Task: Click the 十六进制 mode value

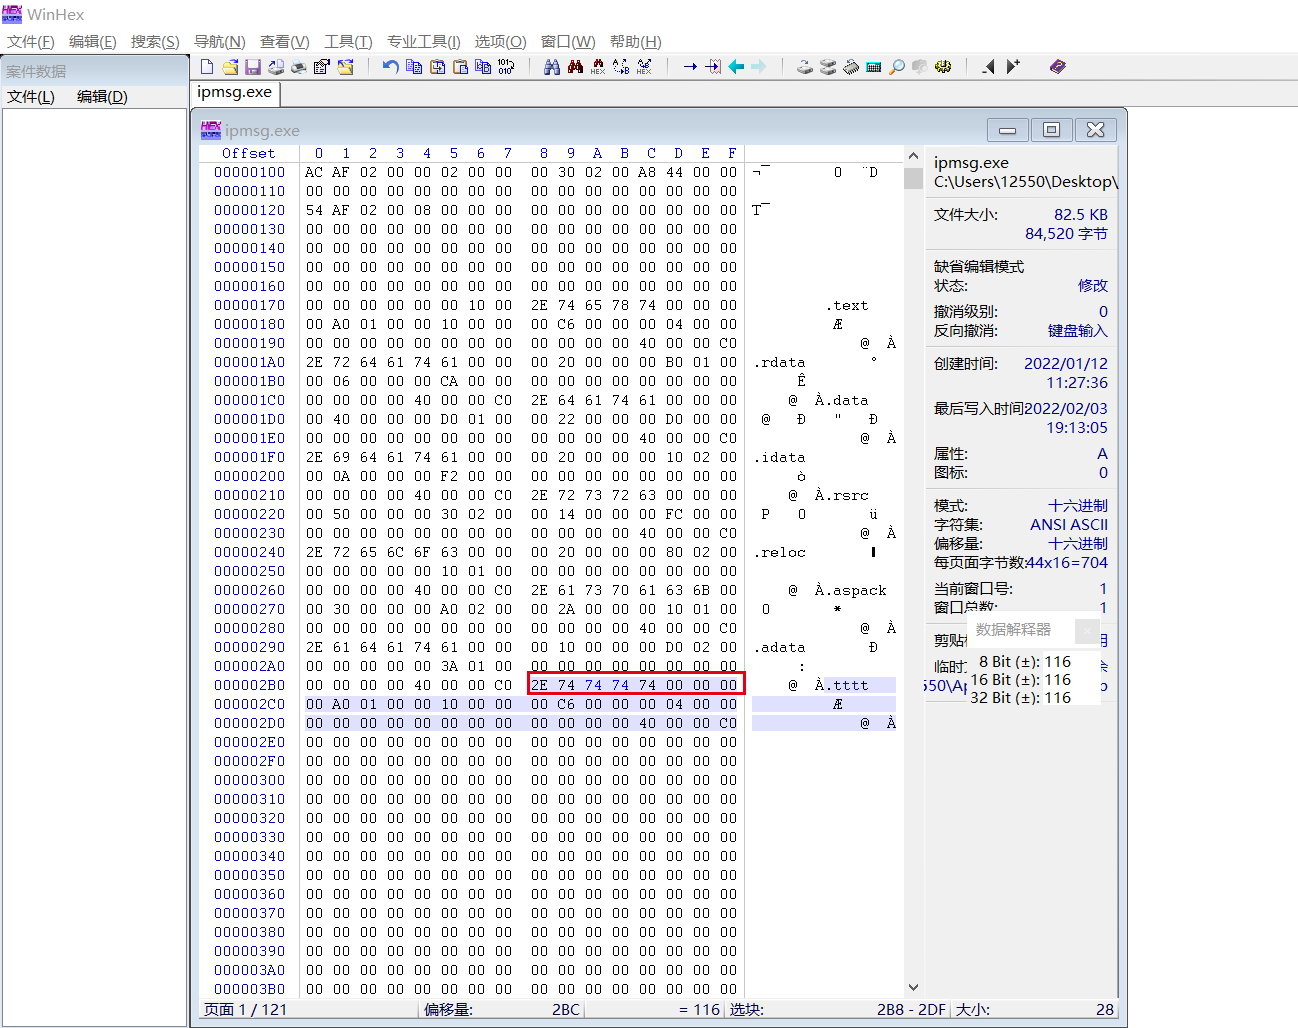Action: click(1078, 505)
